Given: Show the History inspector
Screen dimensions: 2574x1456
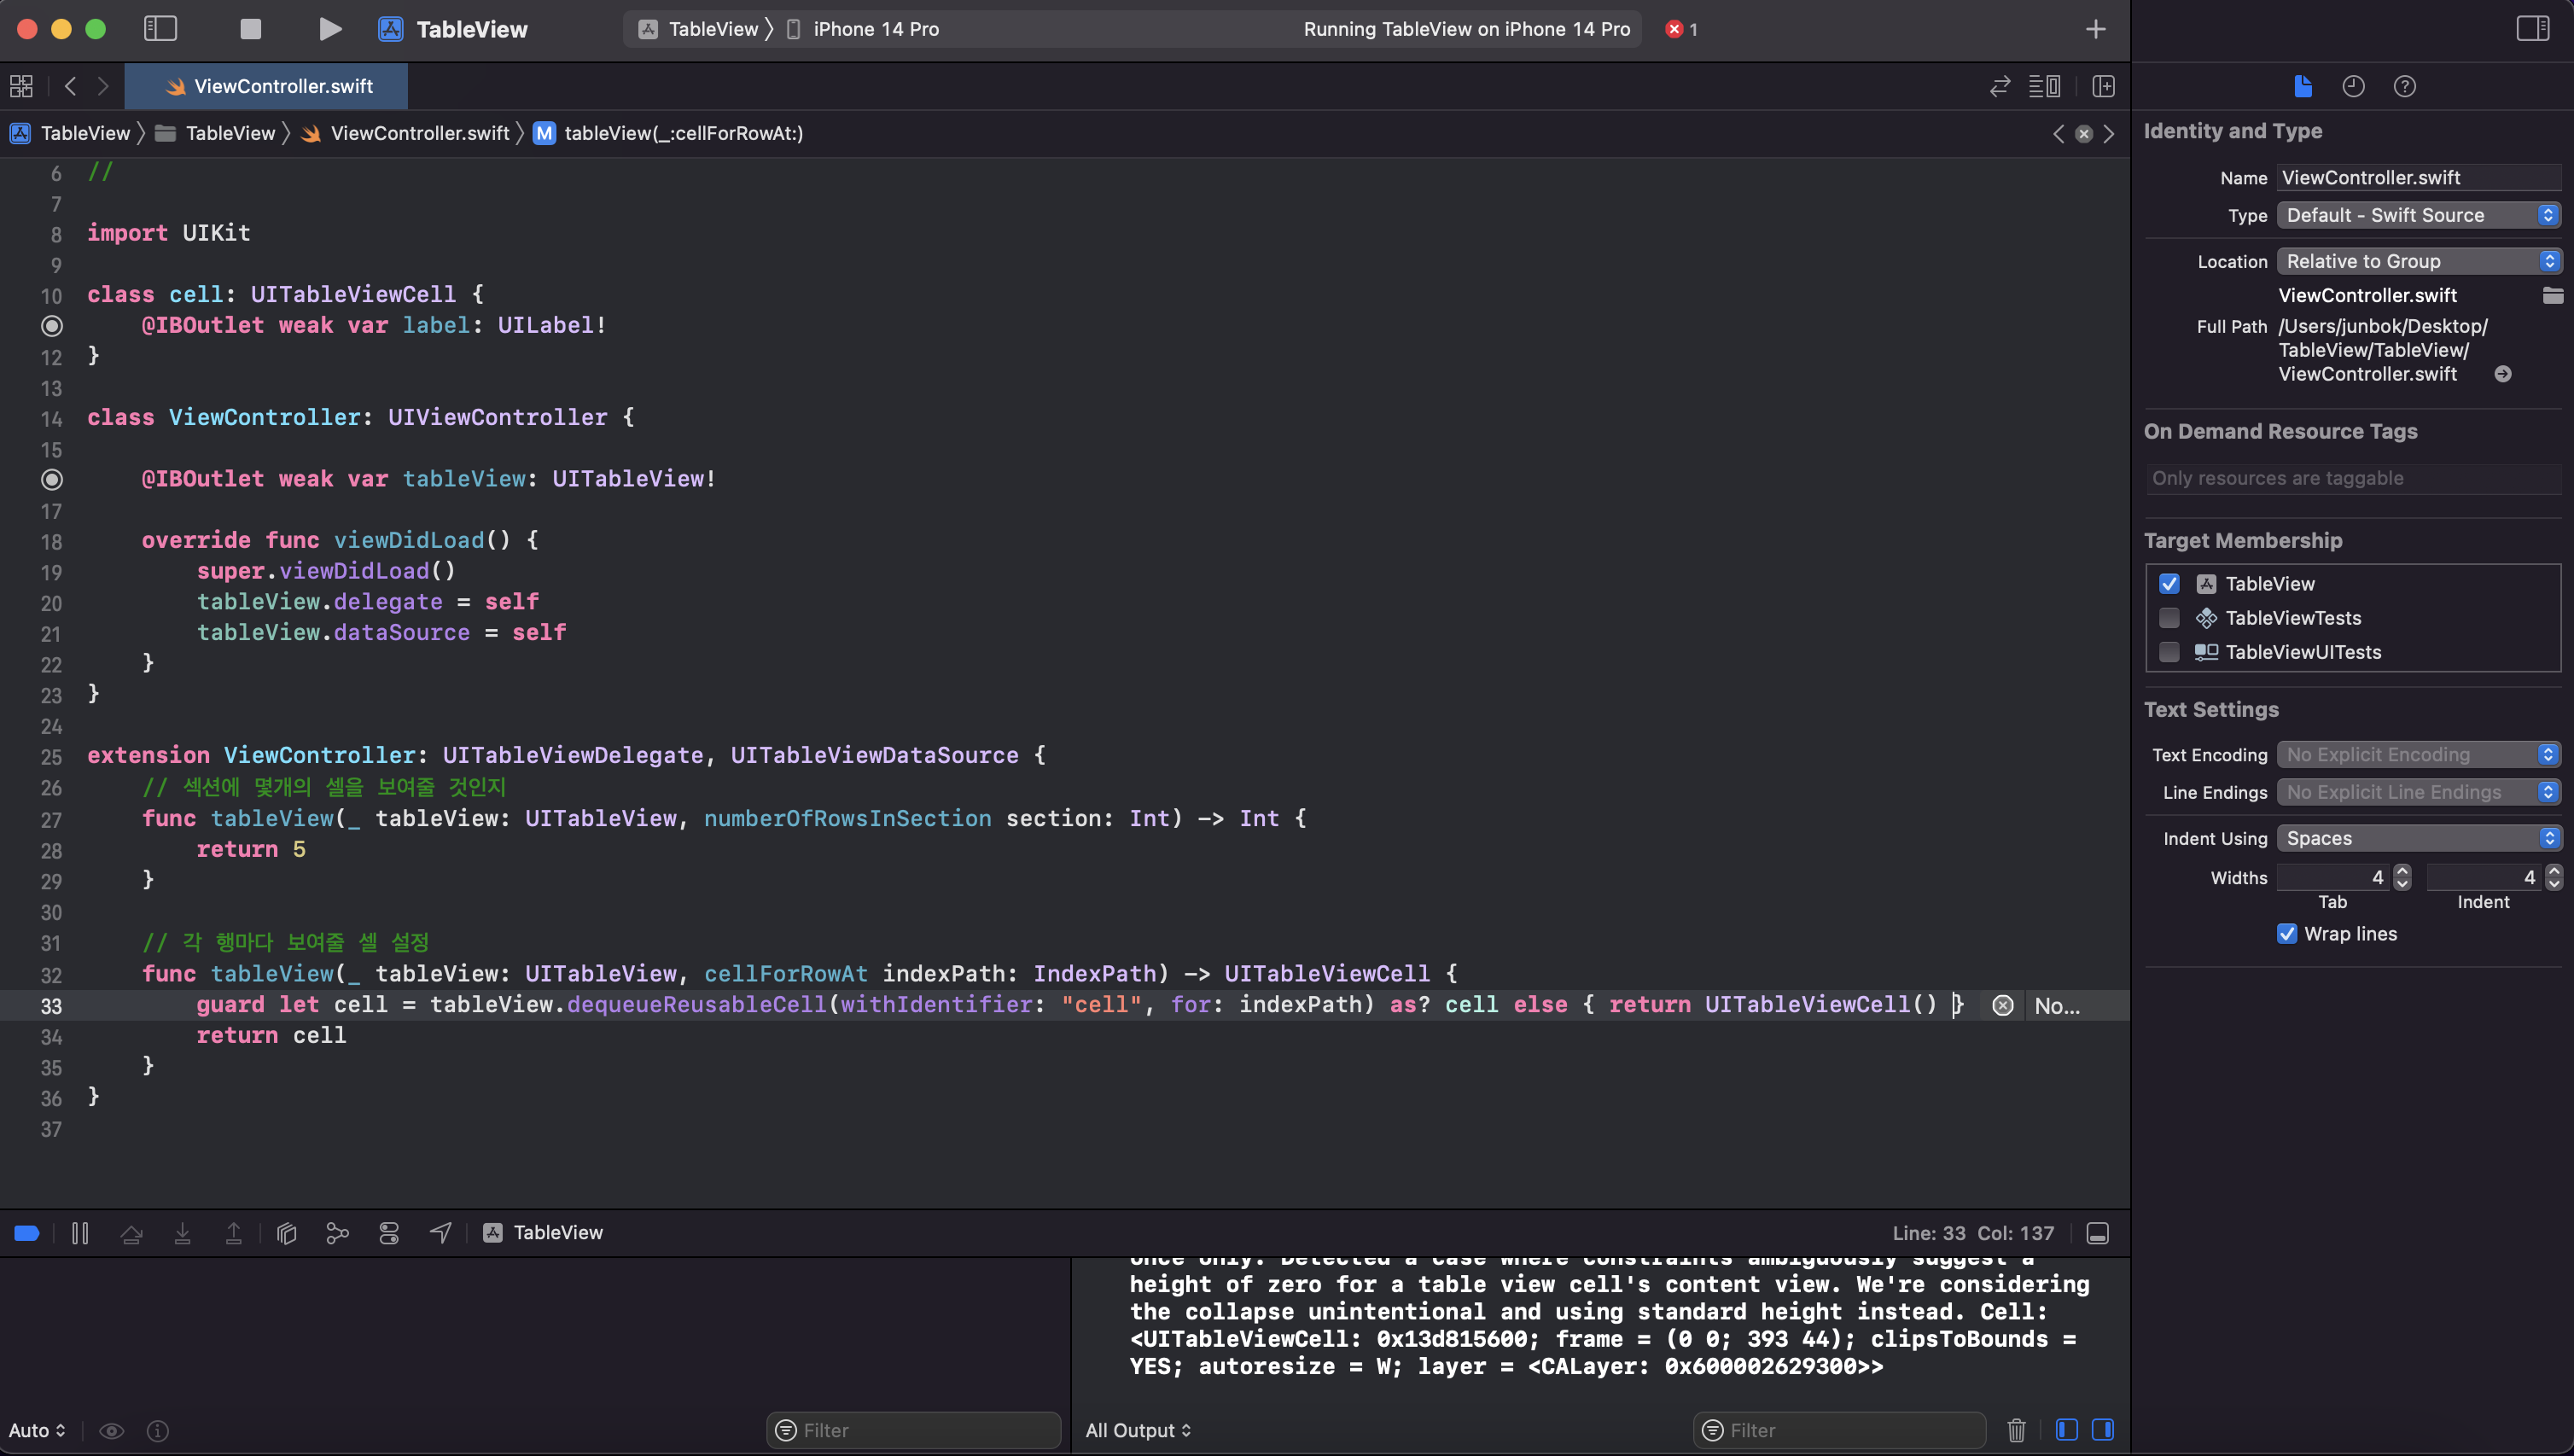Looking at the screenshot, I should click(x=2353, y=86).
